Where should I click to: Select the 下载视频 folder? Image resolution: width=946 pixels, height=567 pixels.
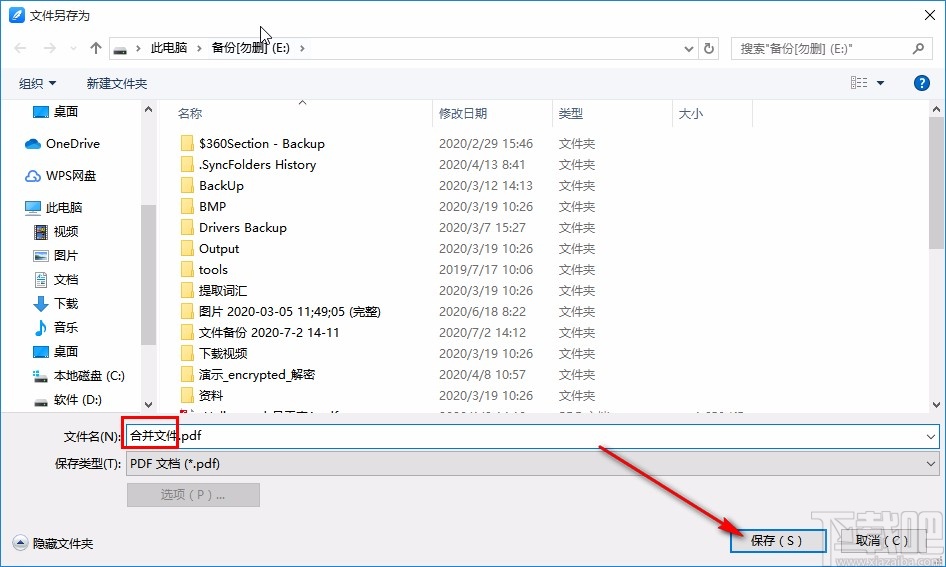[x=214, y=353]
